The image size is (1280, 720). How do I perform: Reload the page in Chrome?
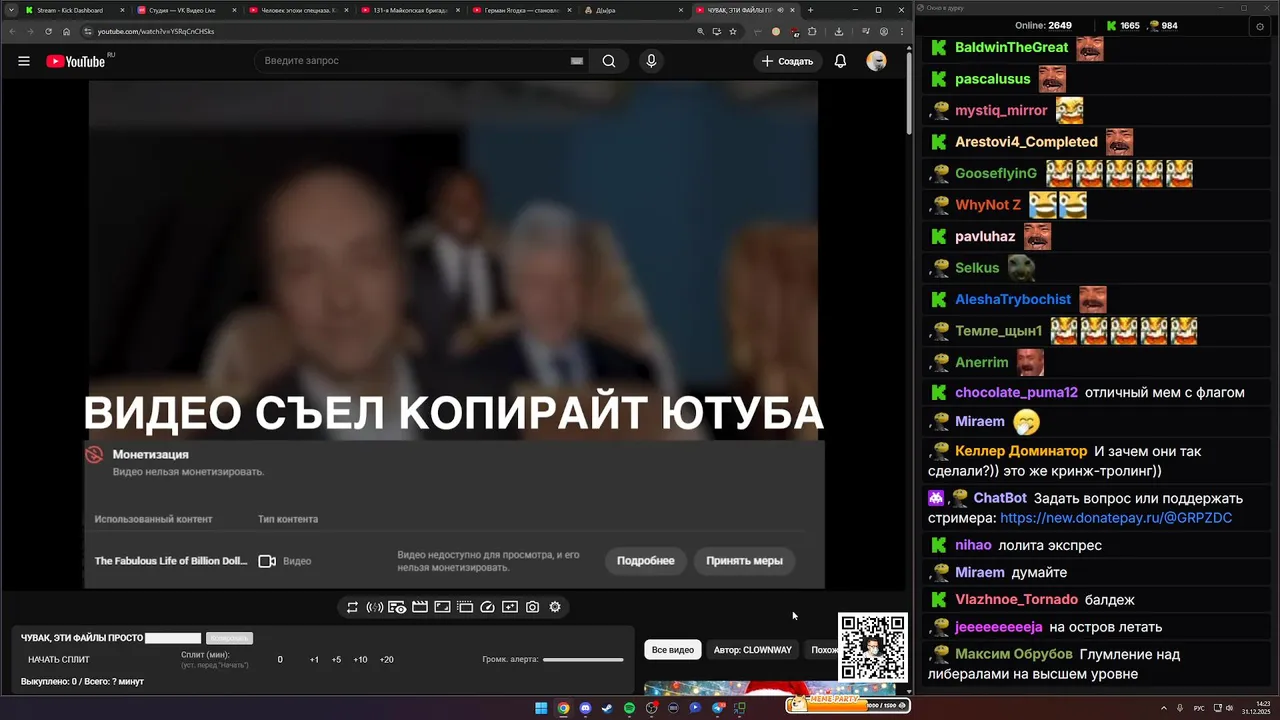click(x=48, y=31)
